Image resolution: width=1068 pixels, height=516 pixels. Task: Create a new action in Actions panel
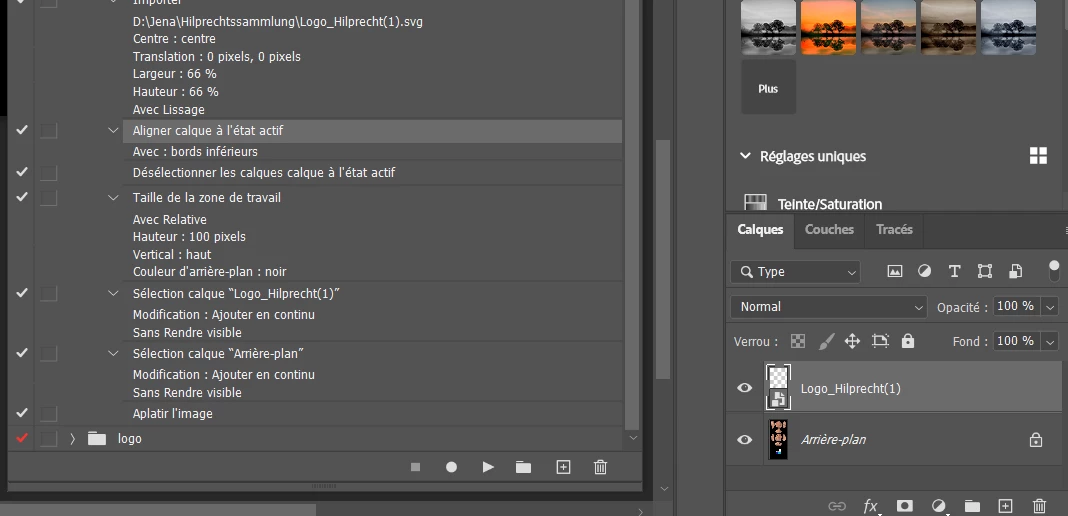point(563,467)
